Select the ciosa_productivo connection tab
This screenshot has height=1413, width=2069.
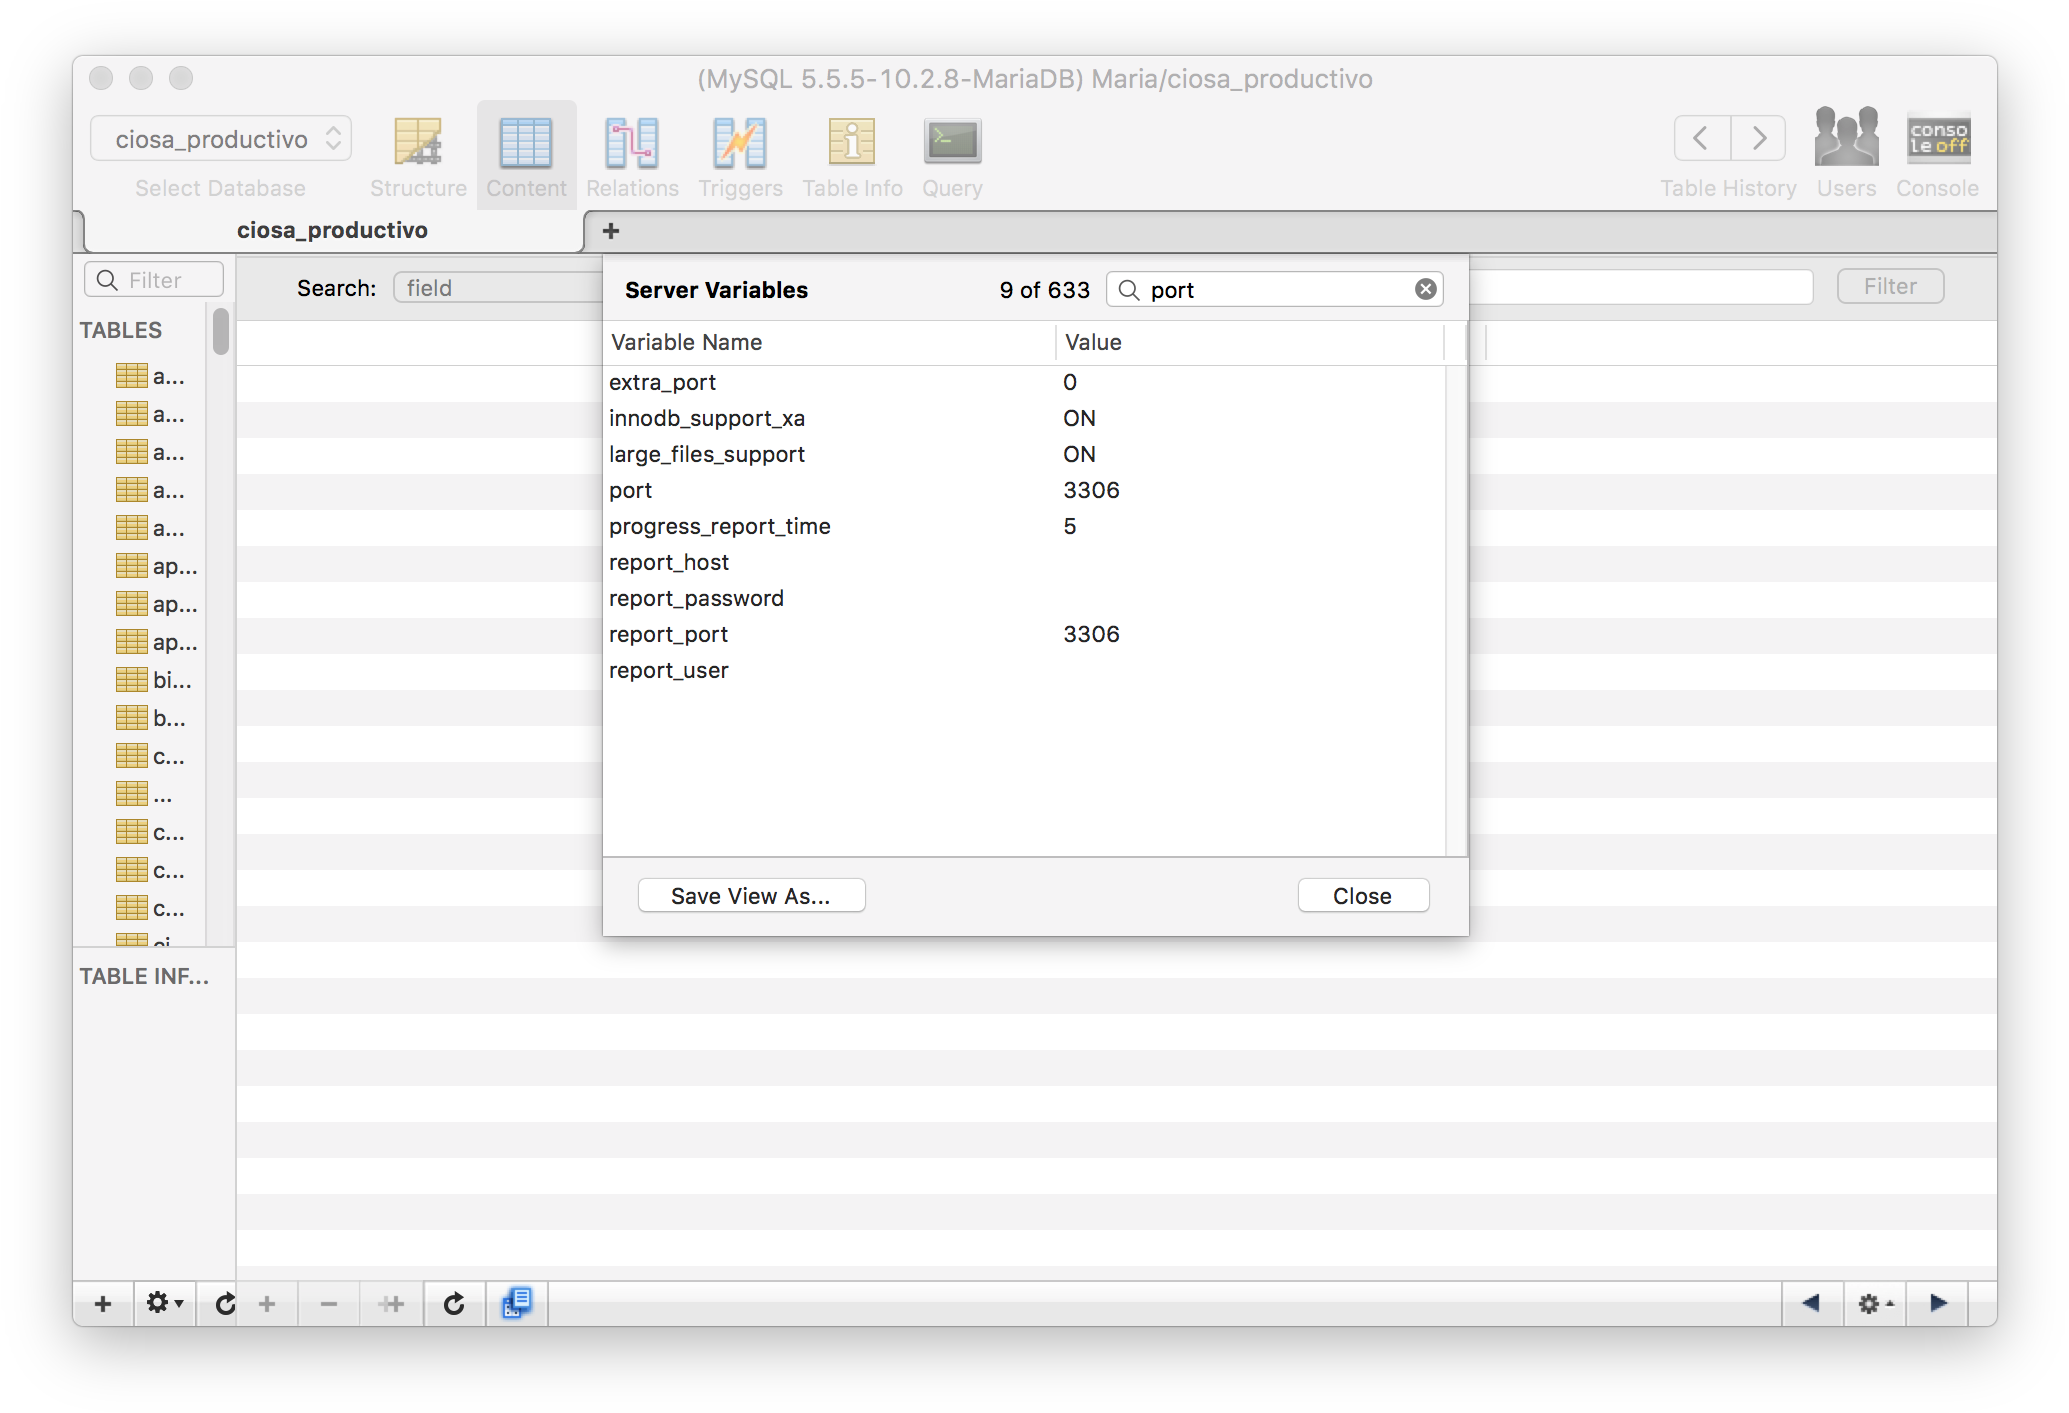[x=332, y=230]
